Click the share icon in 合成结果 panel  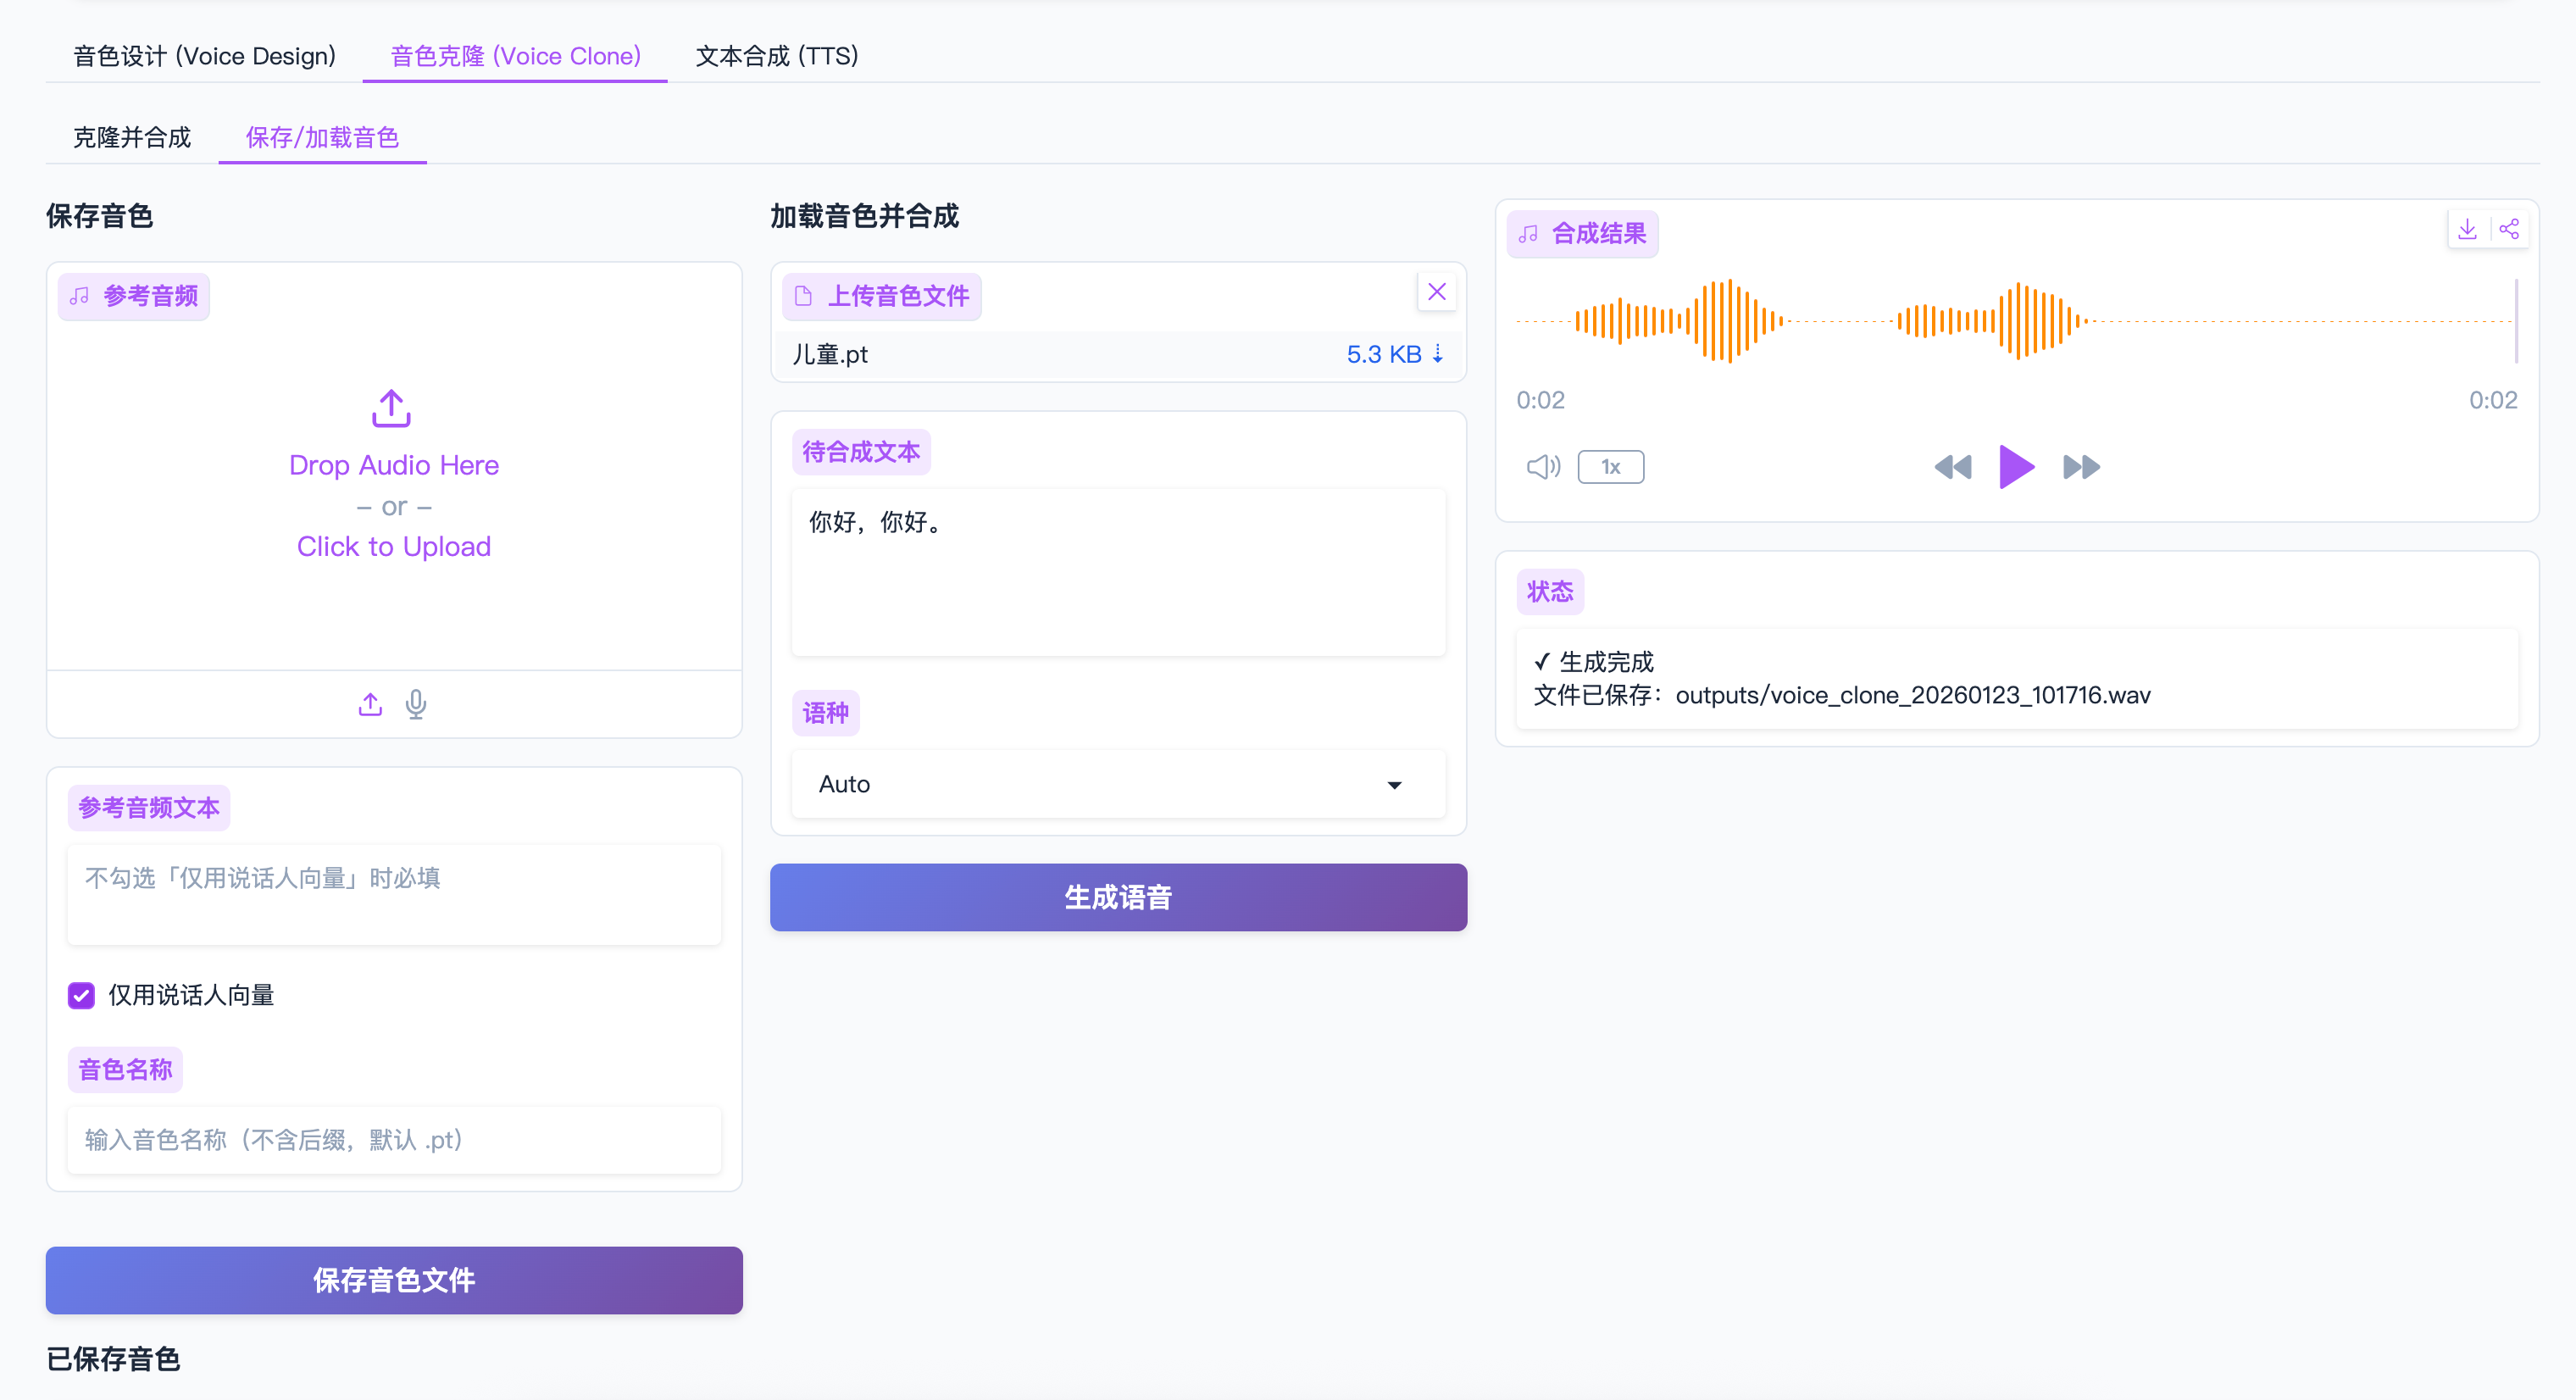coord(2508,230)
